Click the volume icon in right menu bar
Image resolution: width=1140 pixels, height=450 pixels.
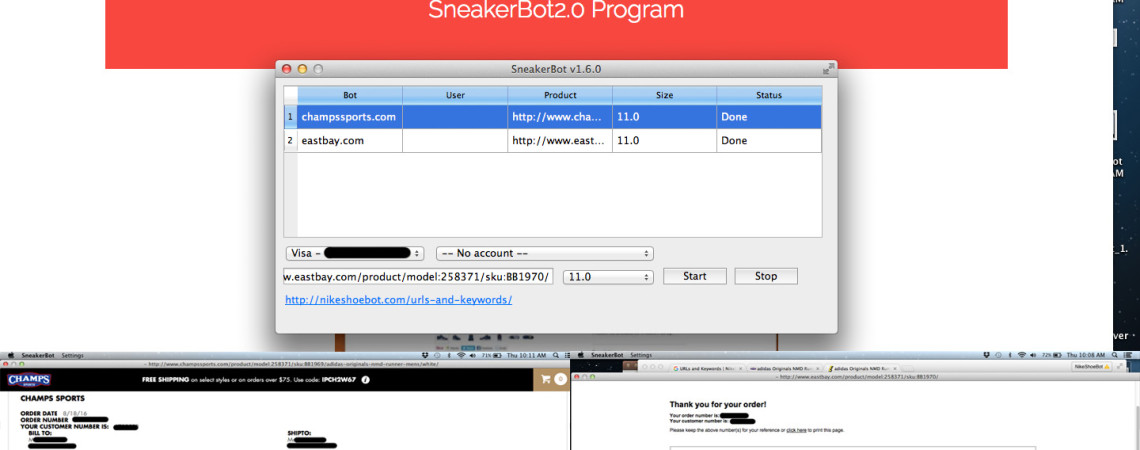(x=1032, y=355)
